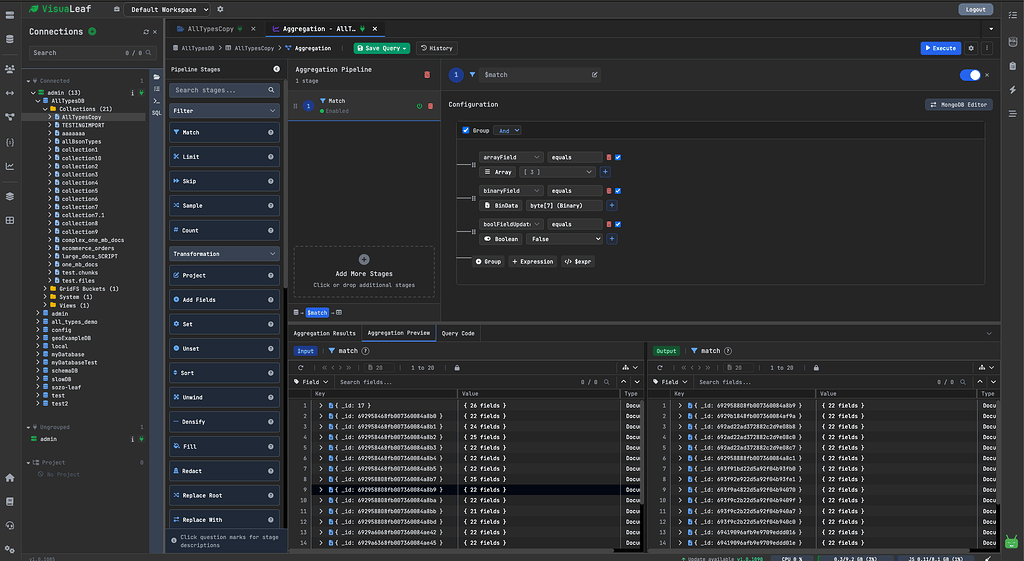The height and width of the screenshot is (561, 1024).
Task: Add value to the Array row with plus
Action: 605,172
